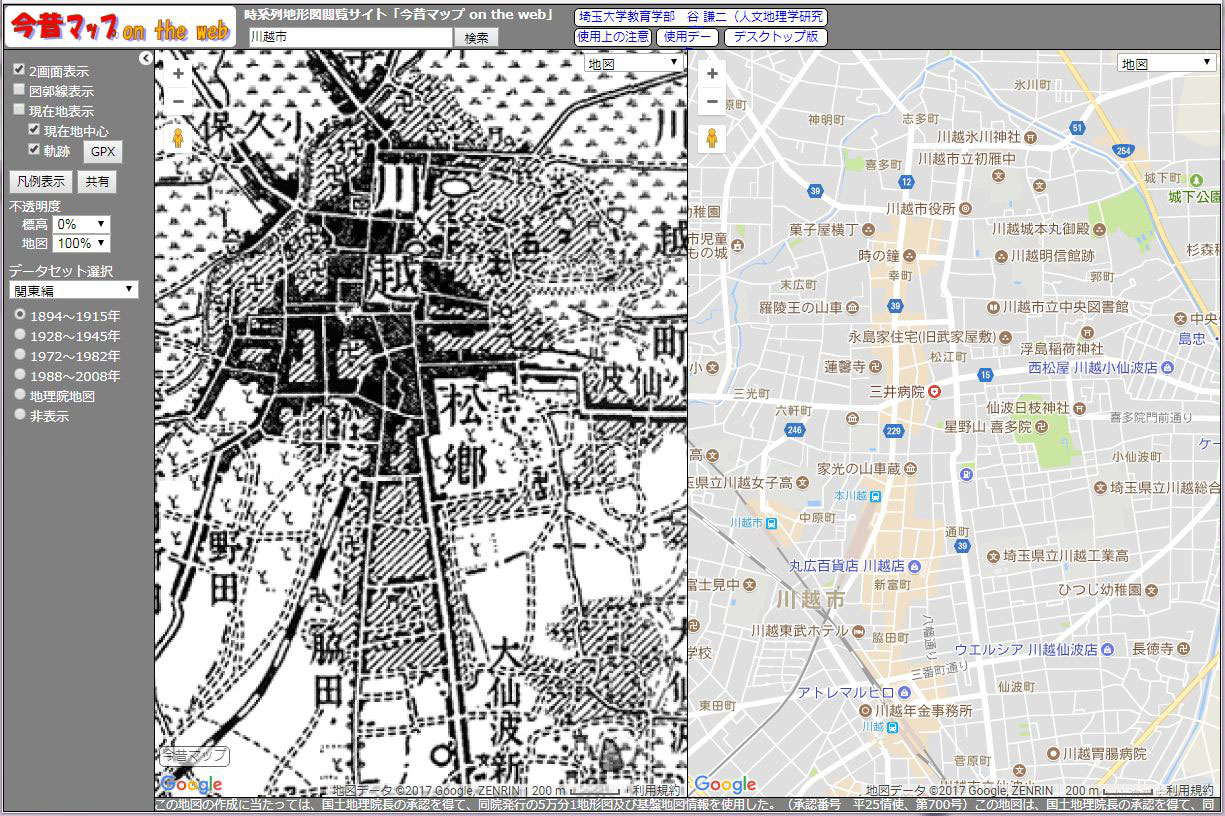The image size is (1225, 816).
Task: Zoom in on the left historical map
Action: pos(178,73)
